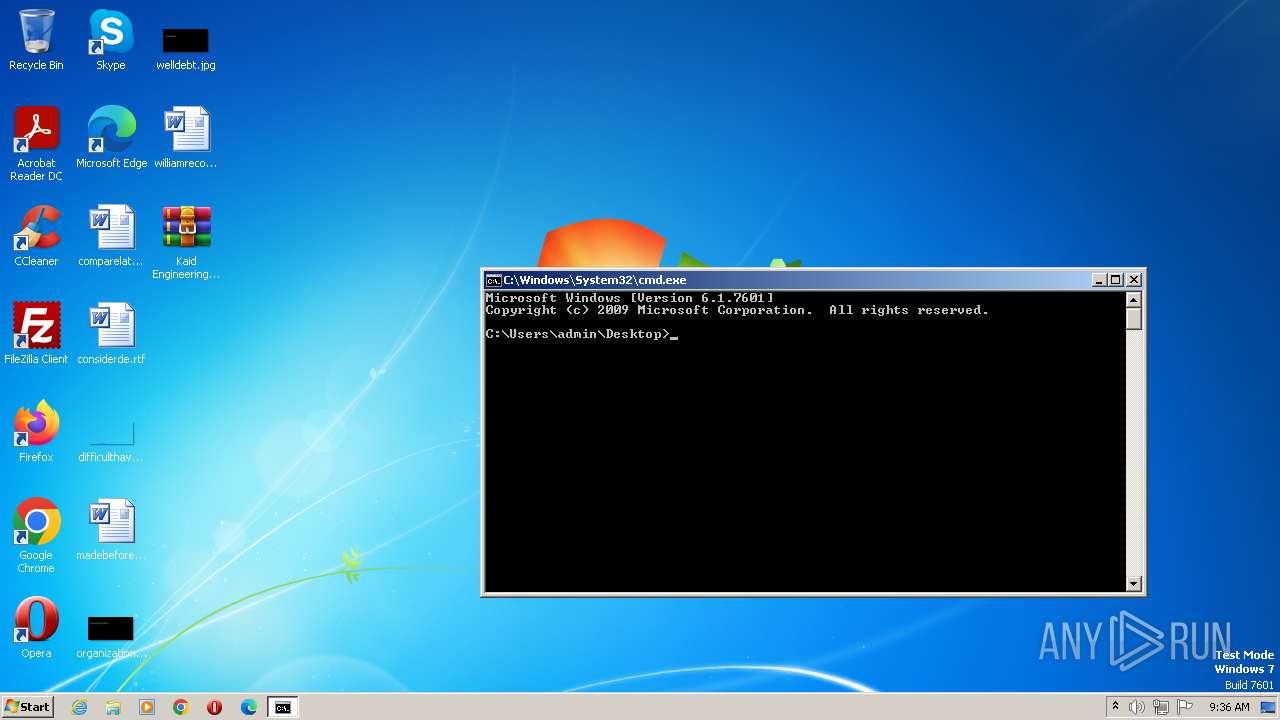Show hidden system tray icons
Screen dimensions: 1280x720
coord(1115,707)
